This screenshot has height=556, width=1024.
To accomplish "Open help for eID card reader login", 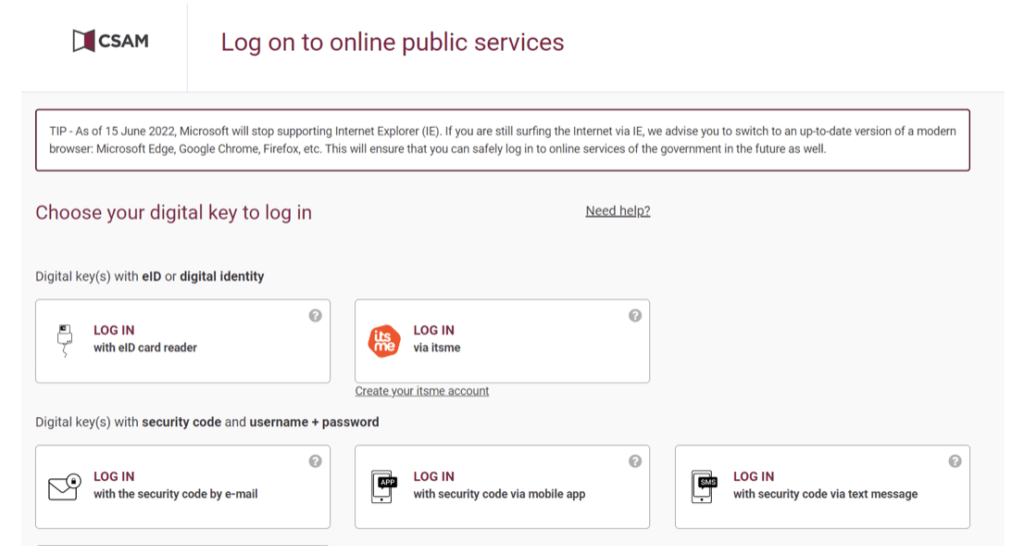I will 315,316.
